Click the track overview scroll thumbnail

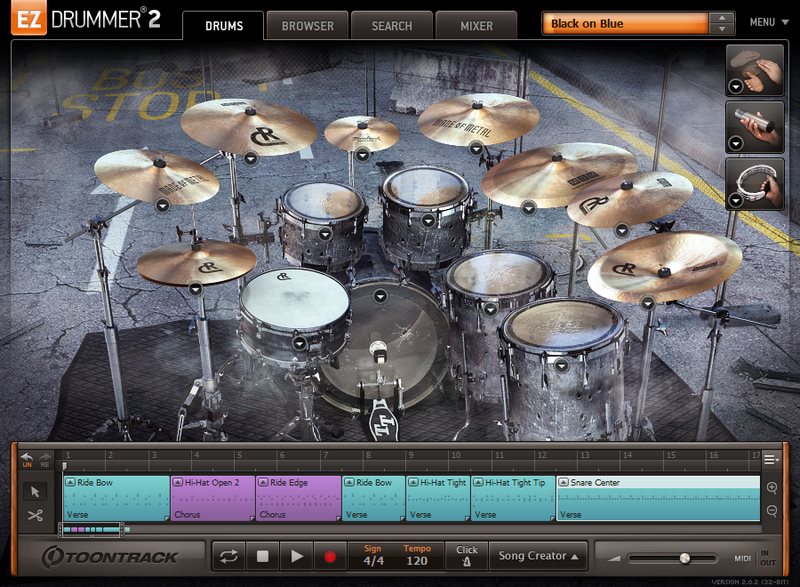[x=91, y=530]
